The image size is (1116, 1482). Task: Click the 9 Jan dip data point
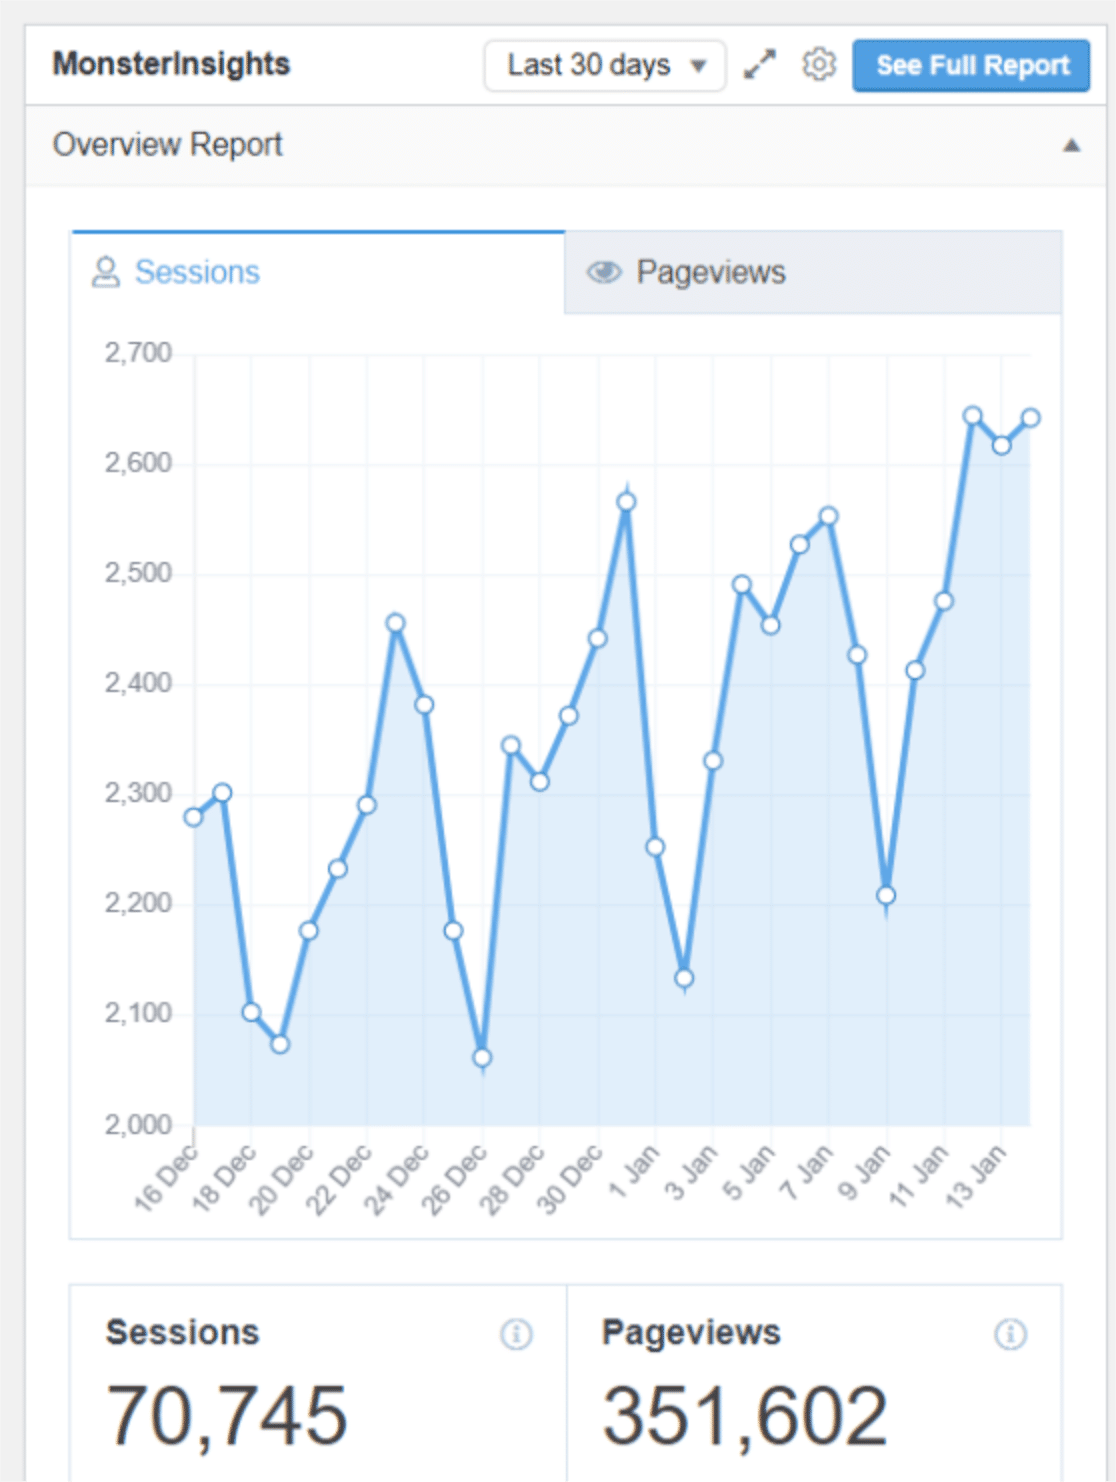tap(886, 895)
